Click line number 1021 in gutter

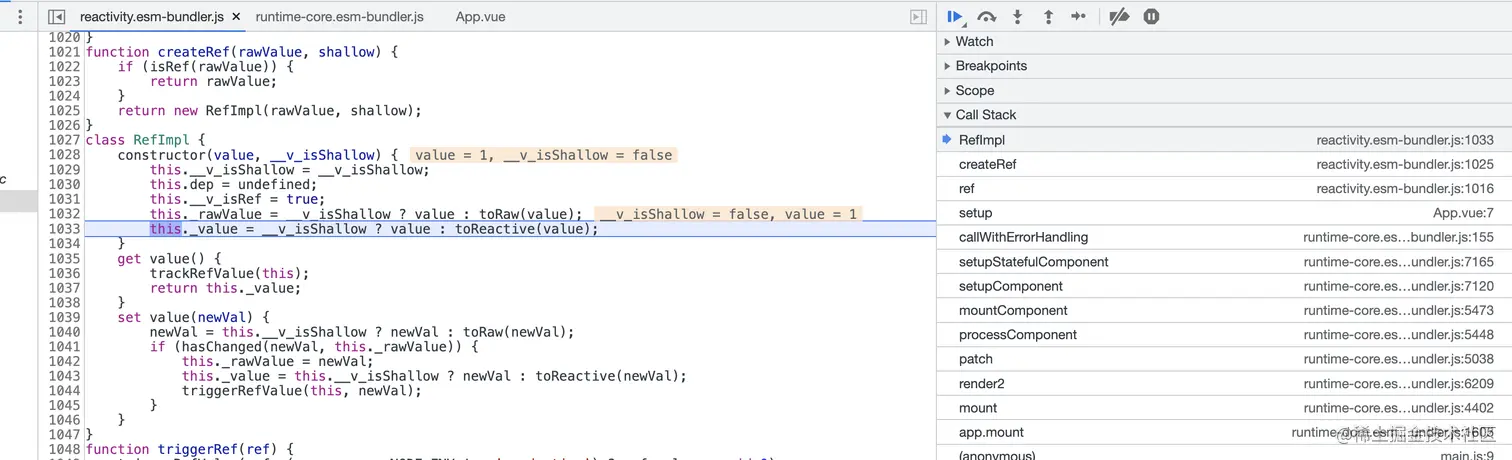[64, 52]
